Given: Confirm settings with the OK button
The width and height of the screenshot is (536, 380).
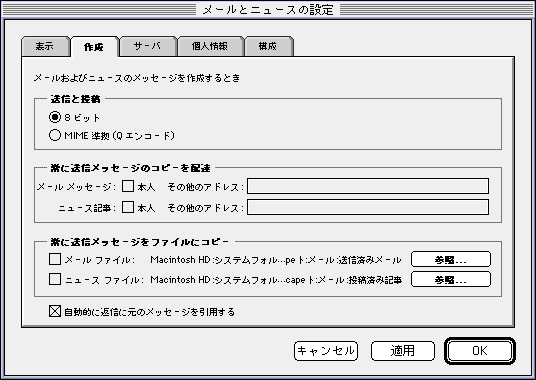Looking at the screenshot, I should (x=480, y=351).
